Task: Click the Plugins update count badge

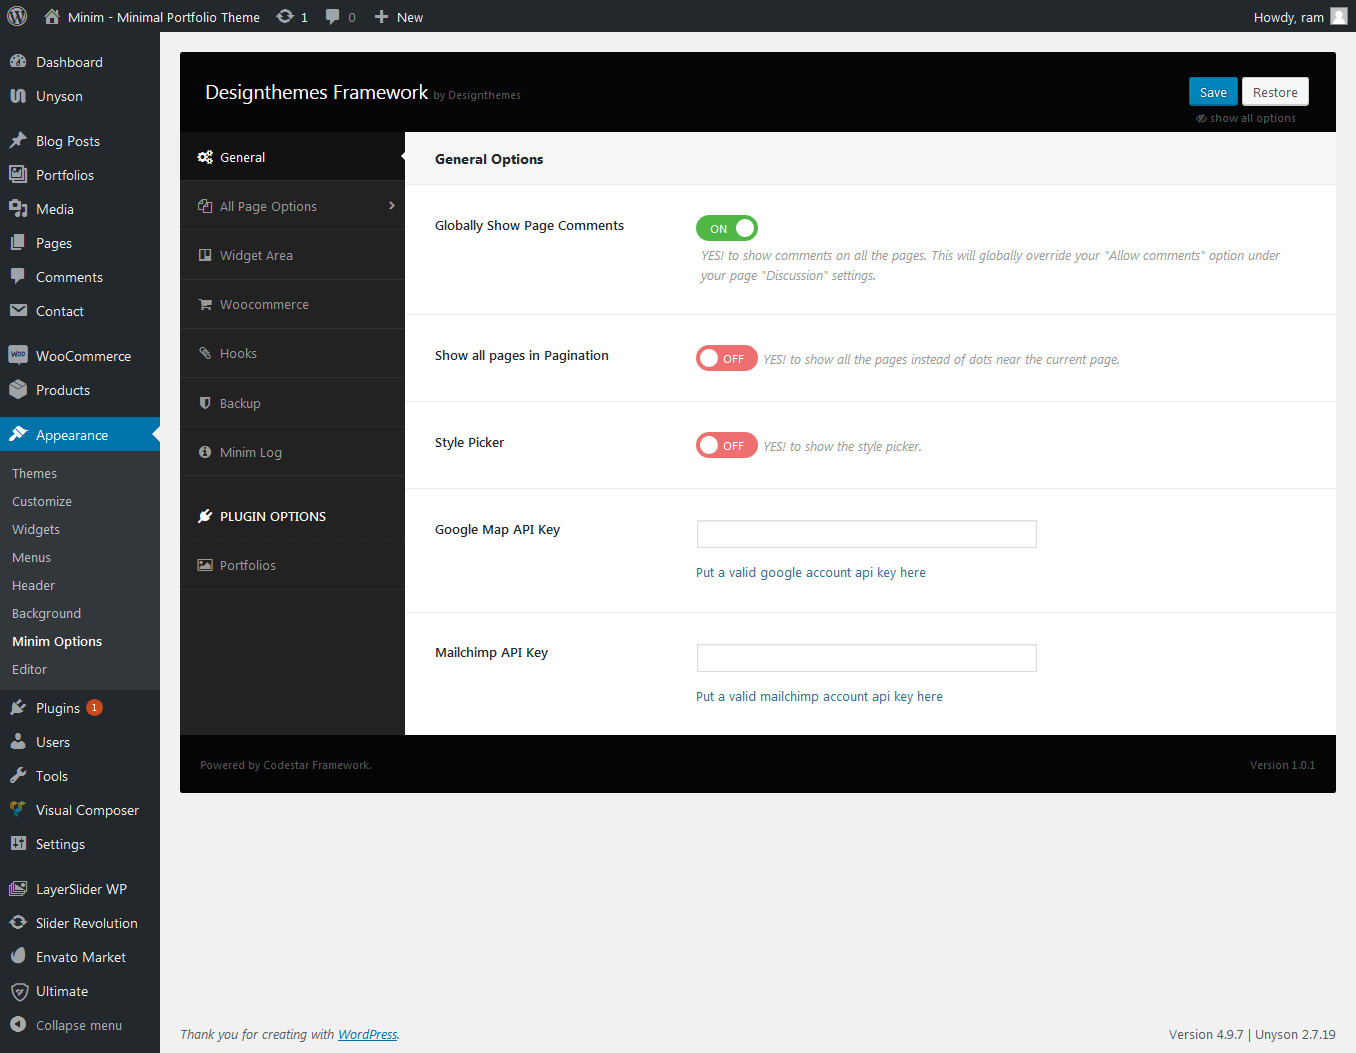Action: 94,707
